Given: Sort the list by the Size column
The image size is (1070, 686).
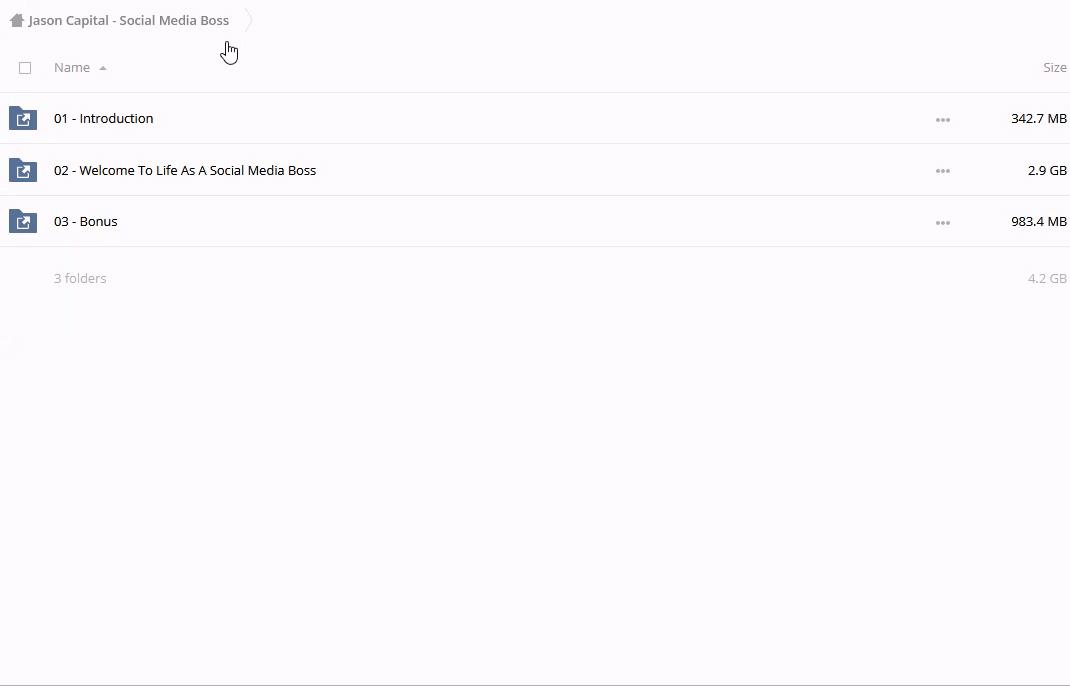Looking at the screenshot, I should point(1054,68).
